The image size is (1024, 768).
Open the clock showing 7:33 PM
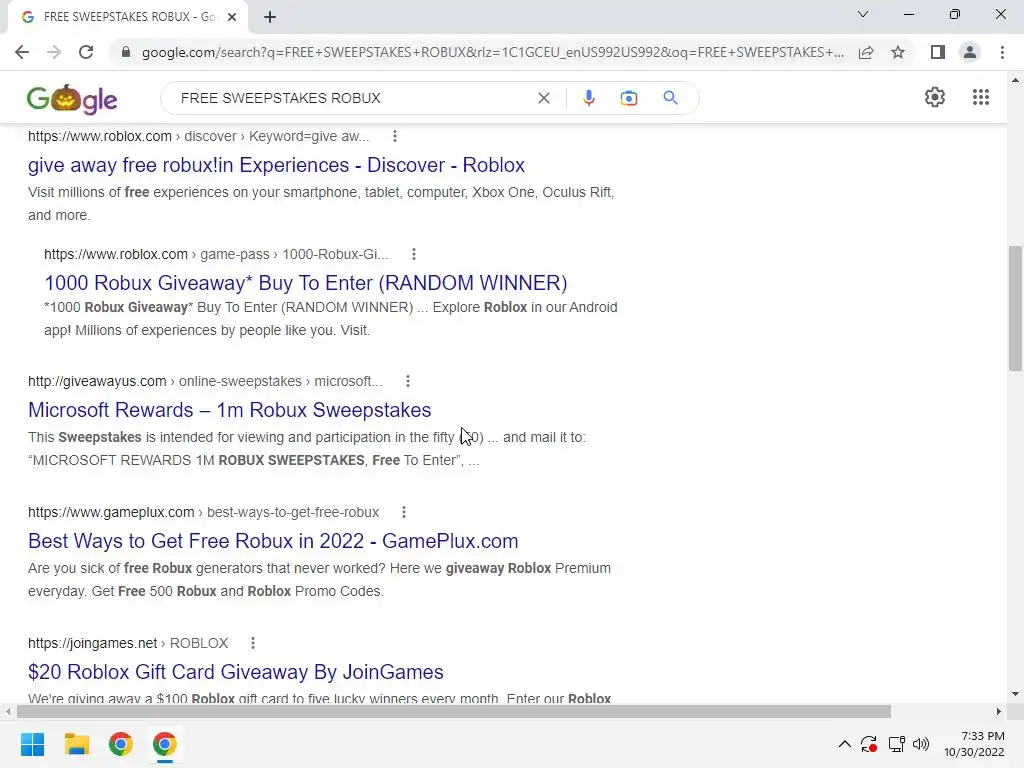(x=974, y=744)
